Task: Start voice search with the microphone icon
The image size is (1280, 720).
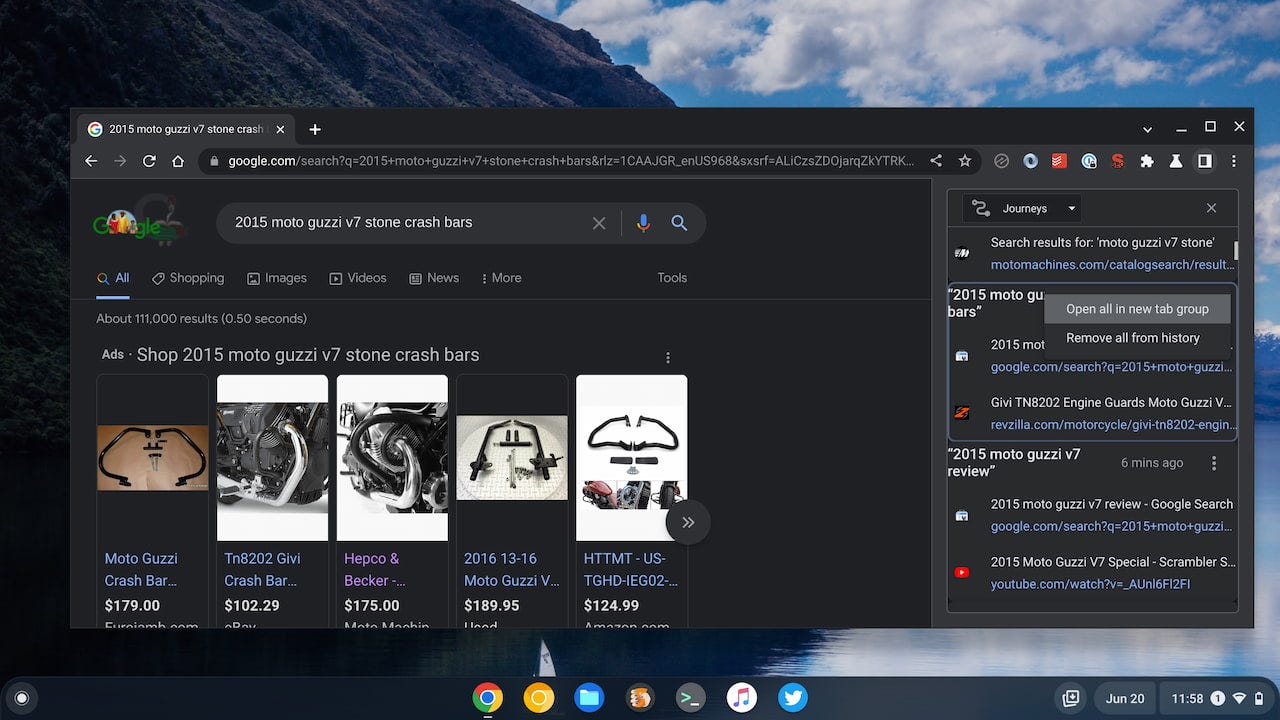Action: tap(643, 223)
